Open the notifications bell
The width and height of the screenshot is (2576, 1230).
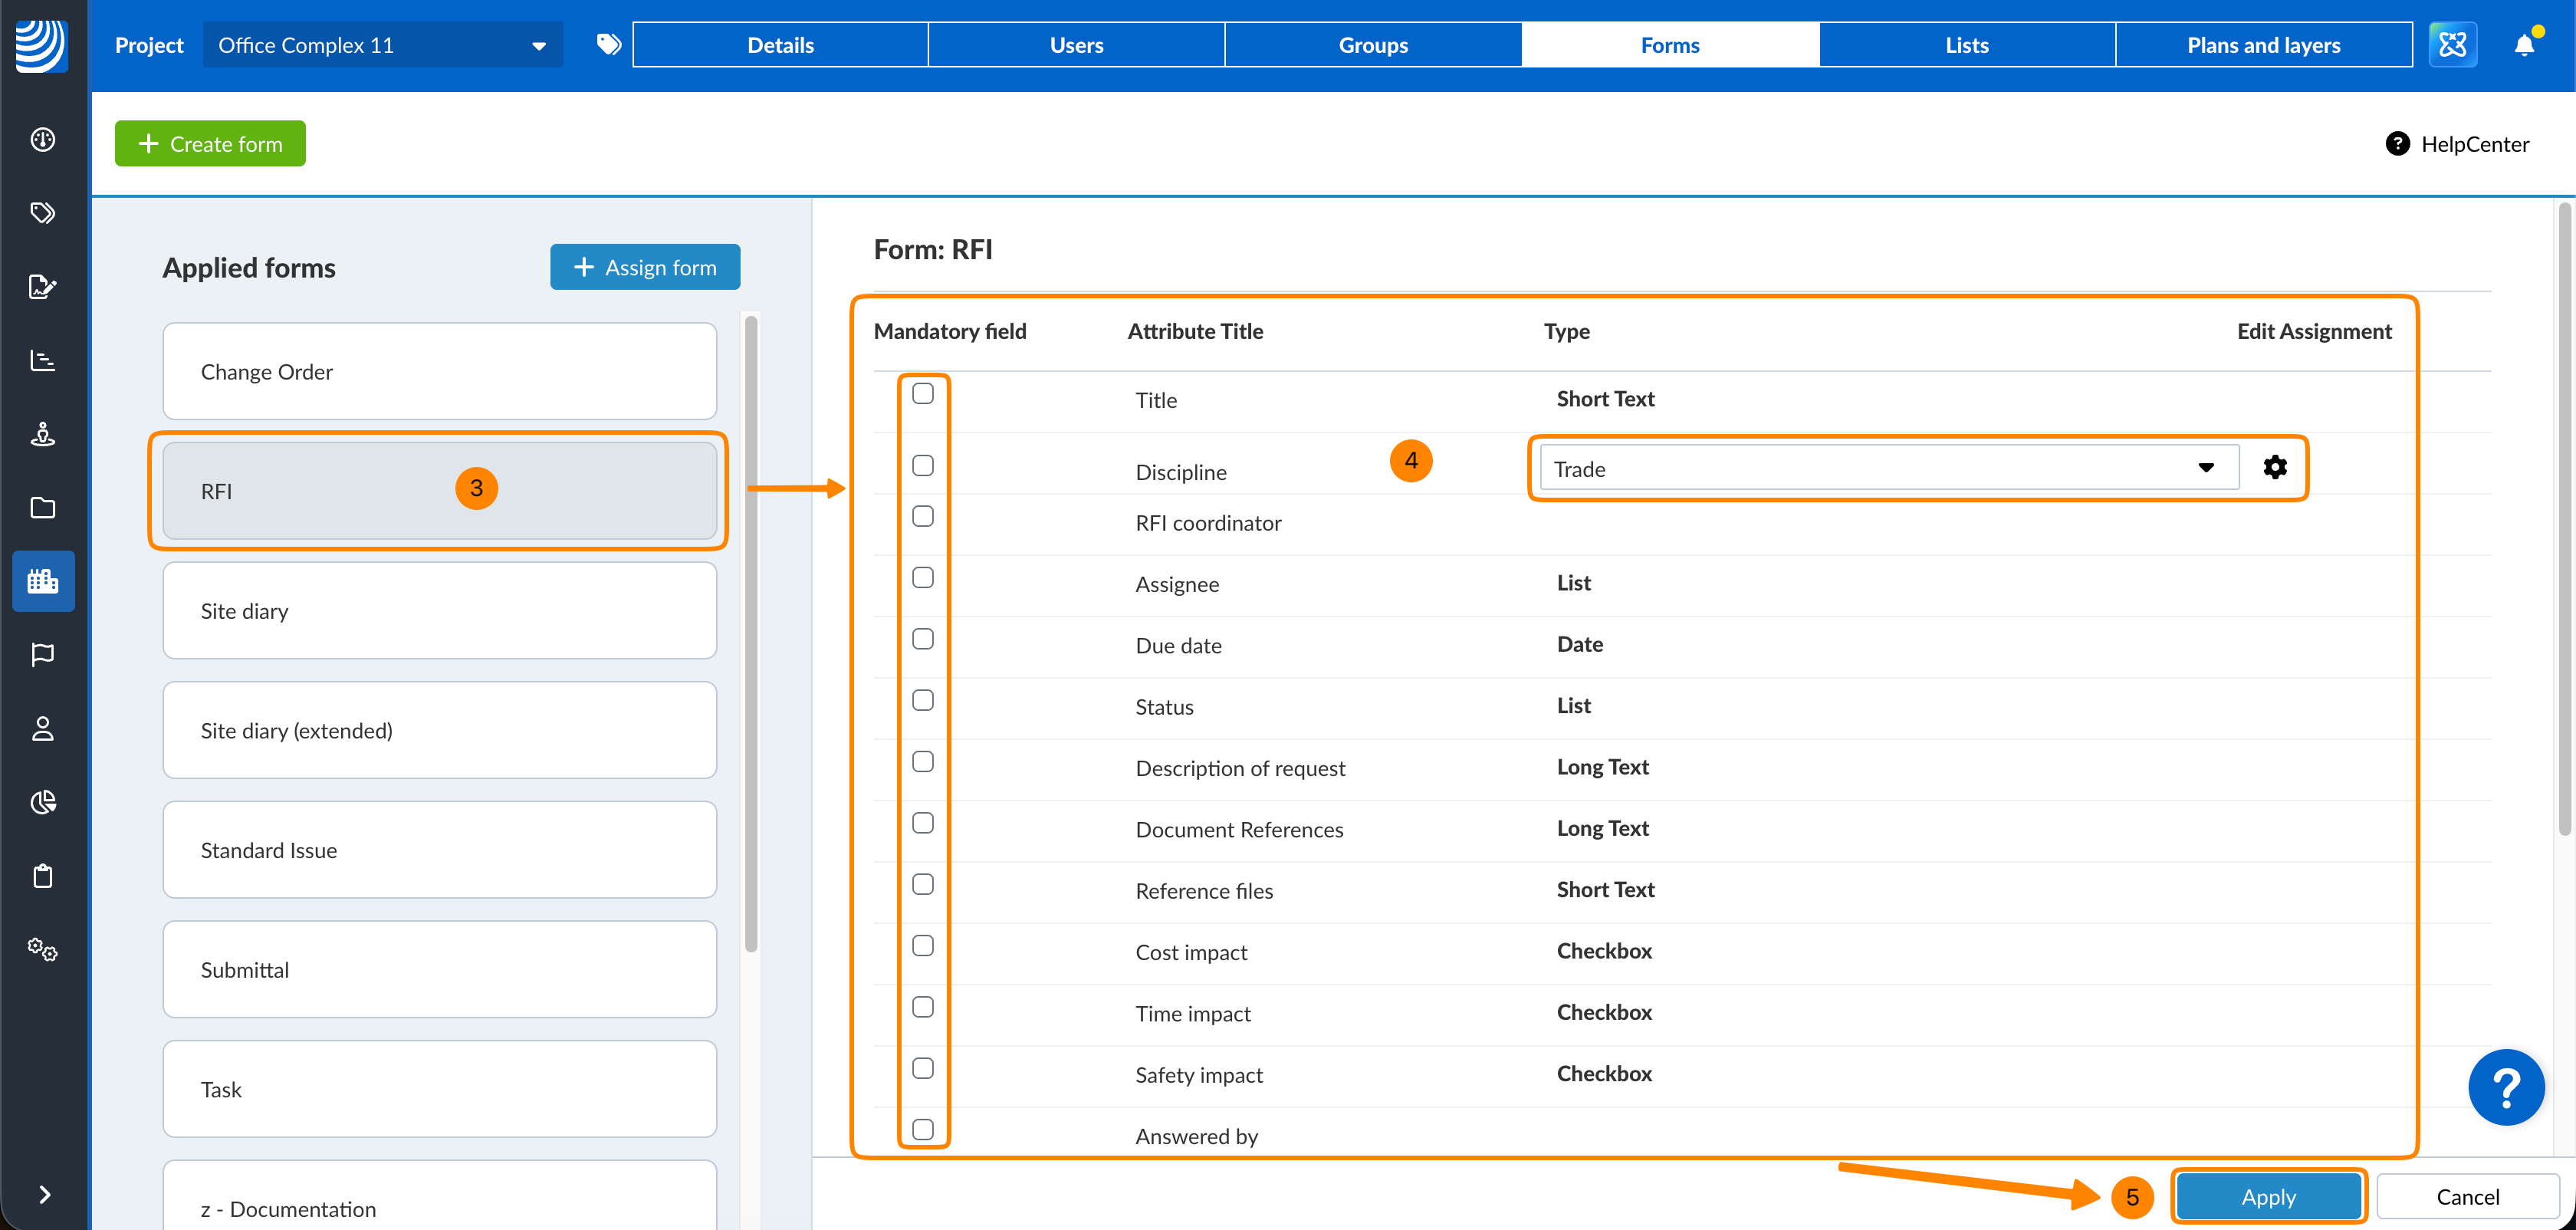2523,45
